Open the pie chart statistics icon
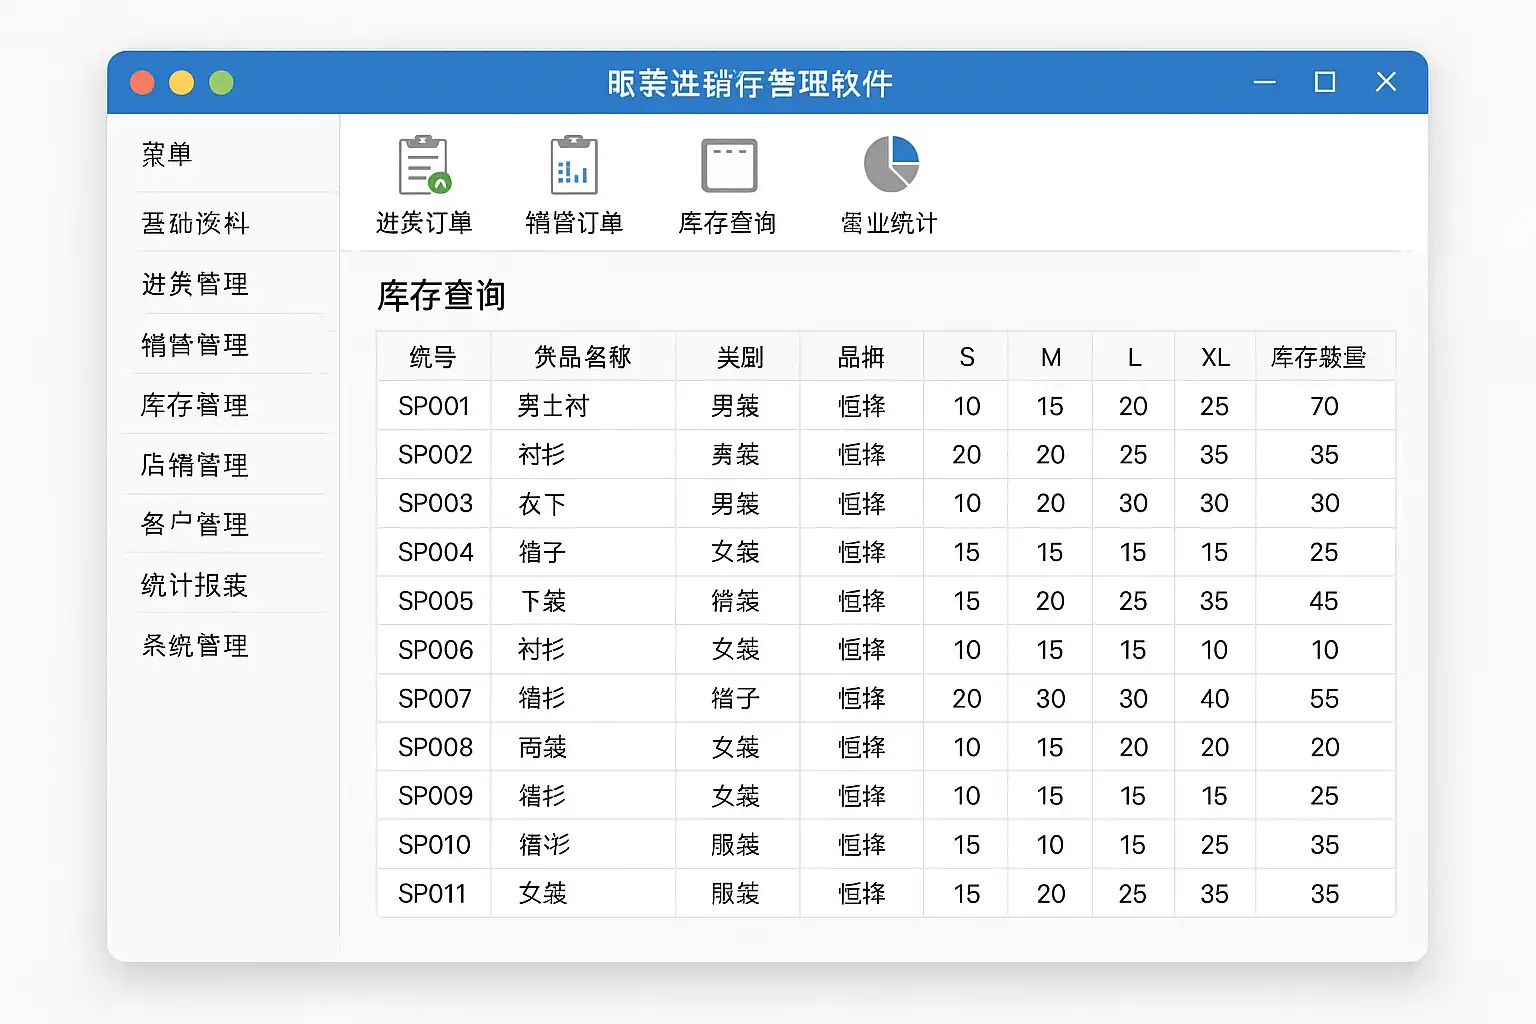 click(890, 164)
